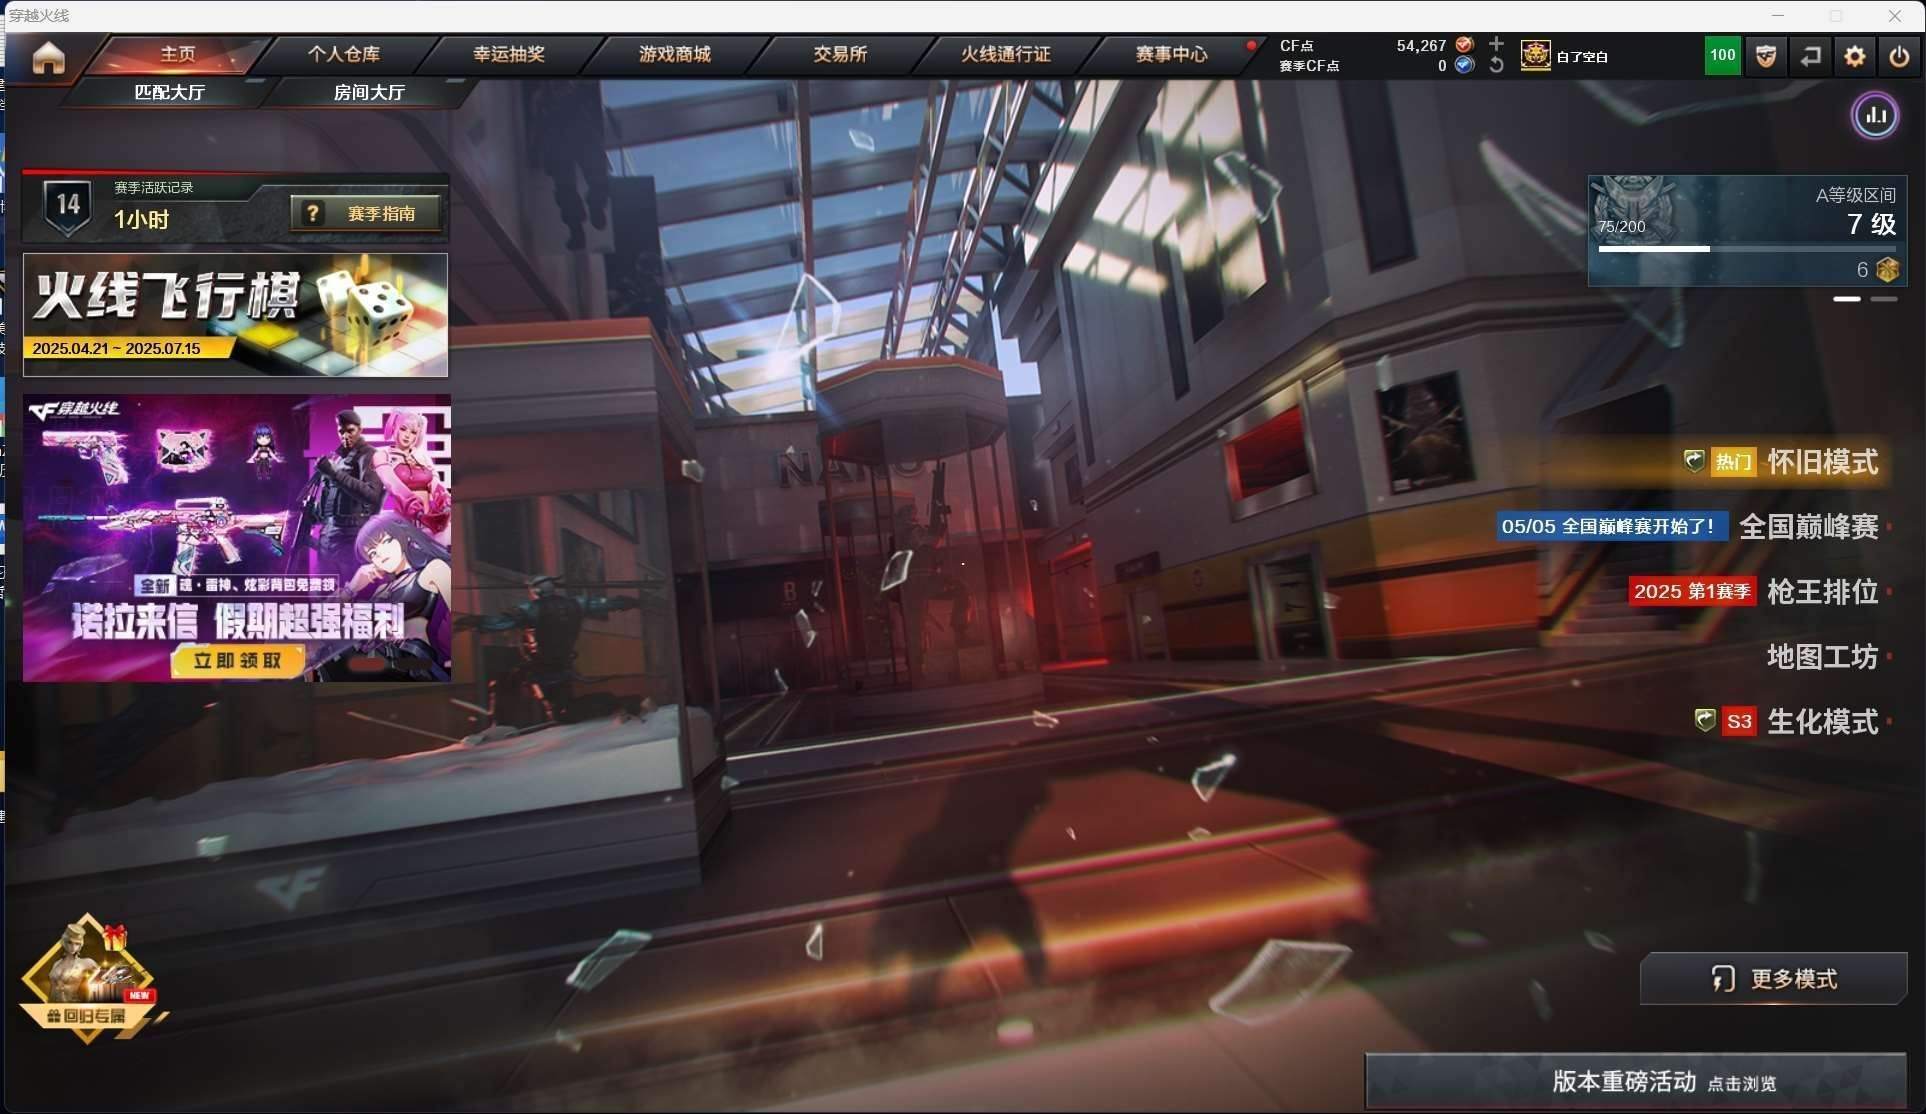Screen dimensions: 1926x1114
Task: Click the power exit icon
Action: [x=1898, y=56]
